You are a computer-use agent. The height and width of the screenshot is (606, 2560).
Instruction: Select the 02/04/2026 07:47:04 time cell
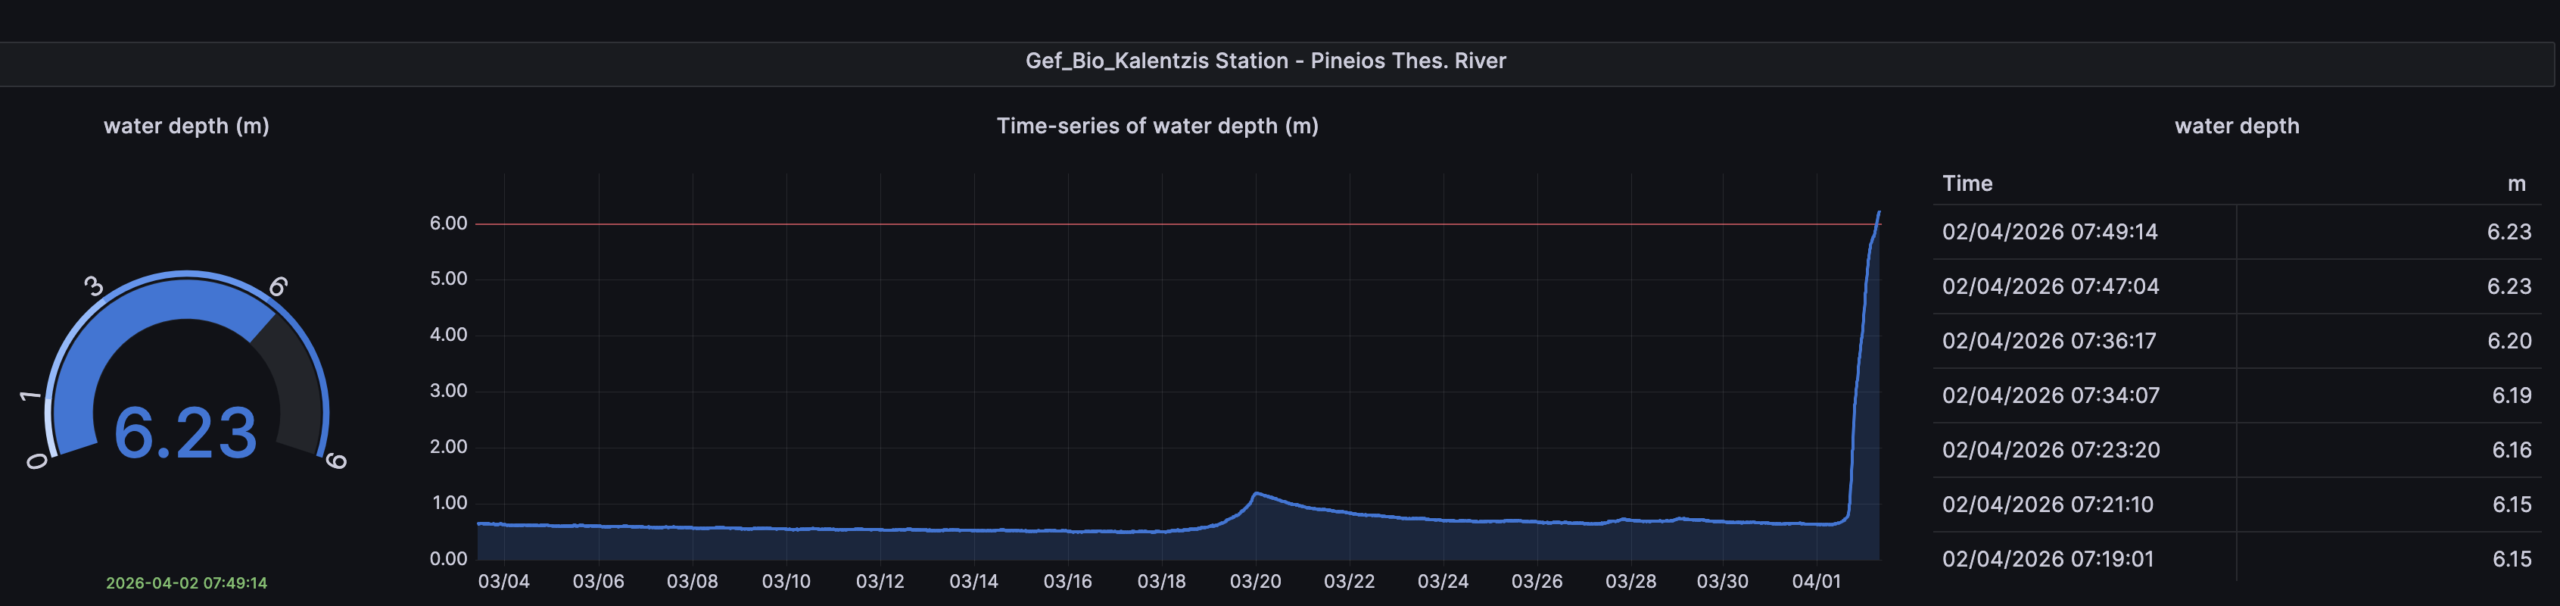pos(2050,287)
